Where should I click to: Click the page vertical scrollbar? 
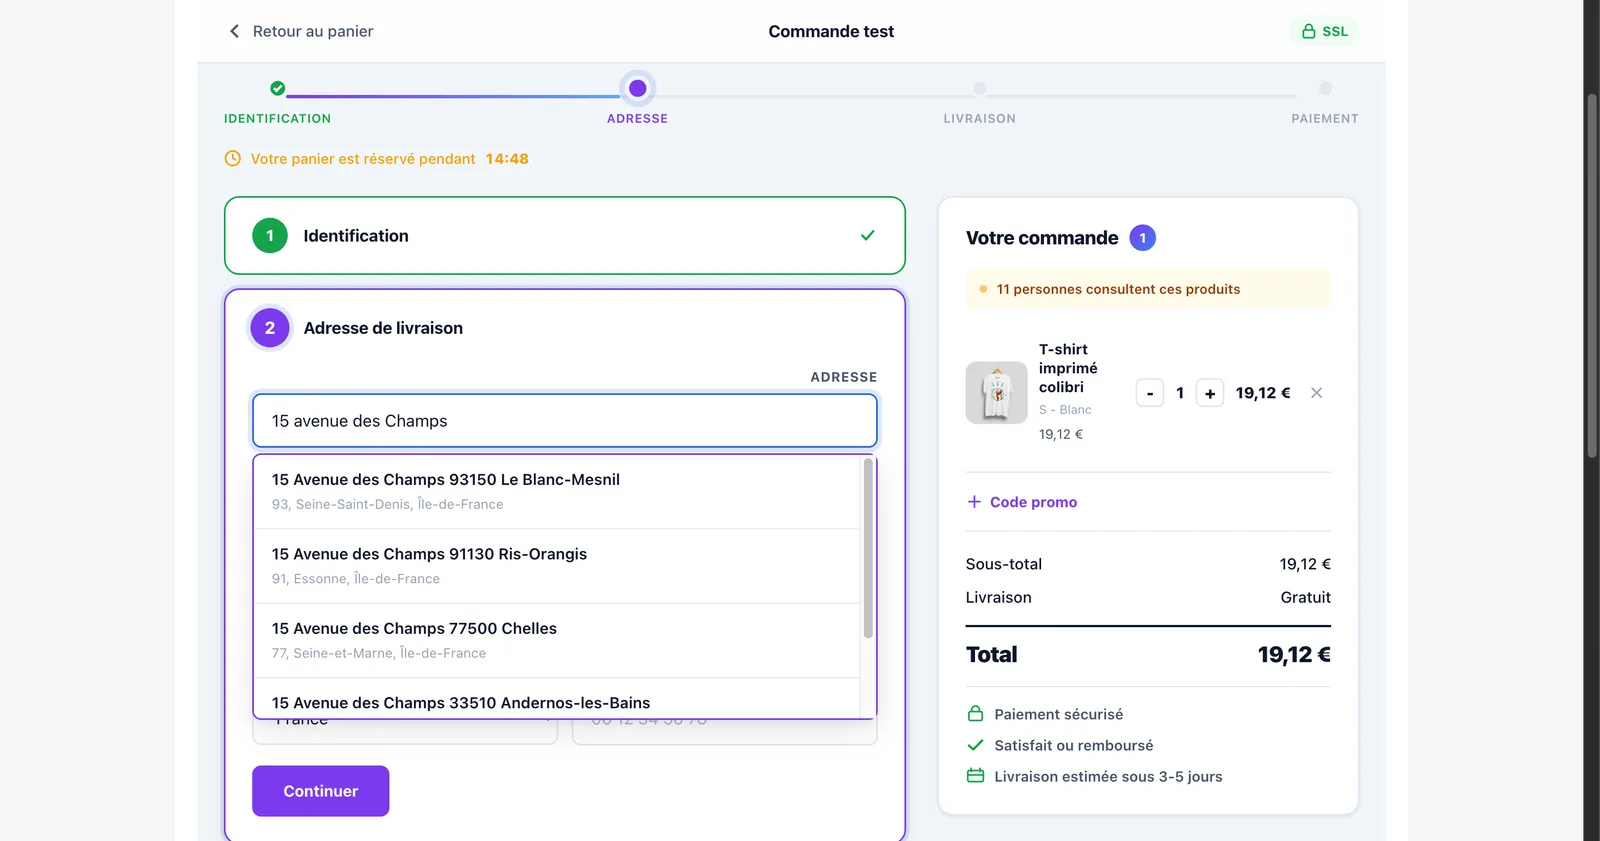1592,276
